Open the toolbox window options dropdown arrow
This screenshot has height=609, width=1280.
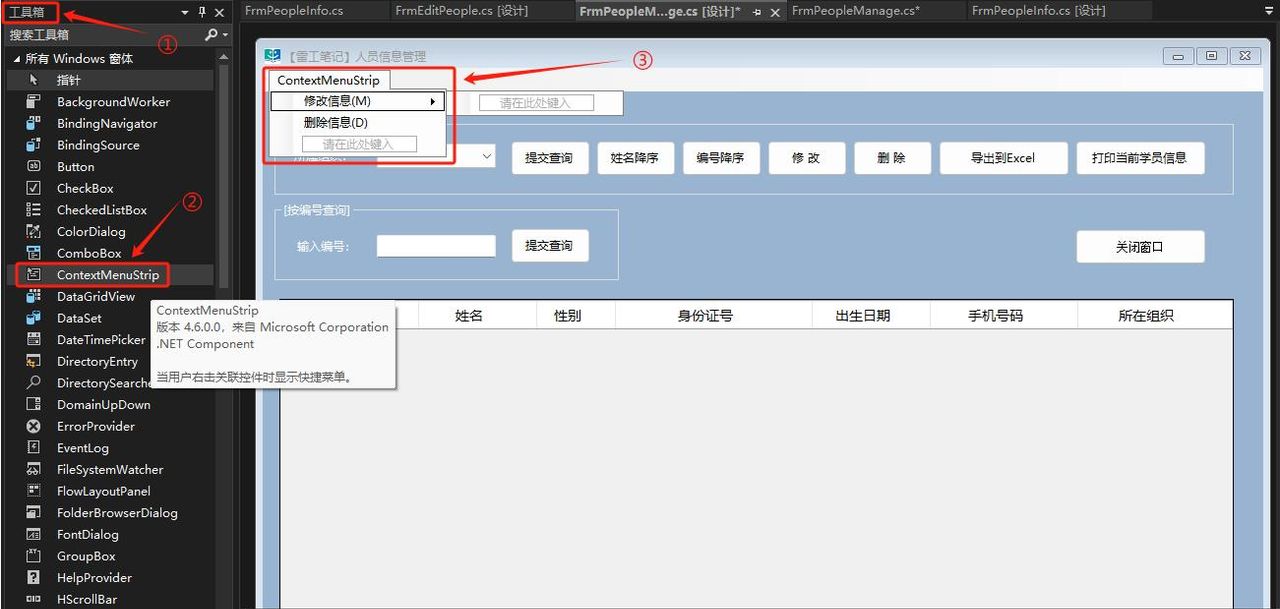185,12
